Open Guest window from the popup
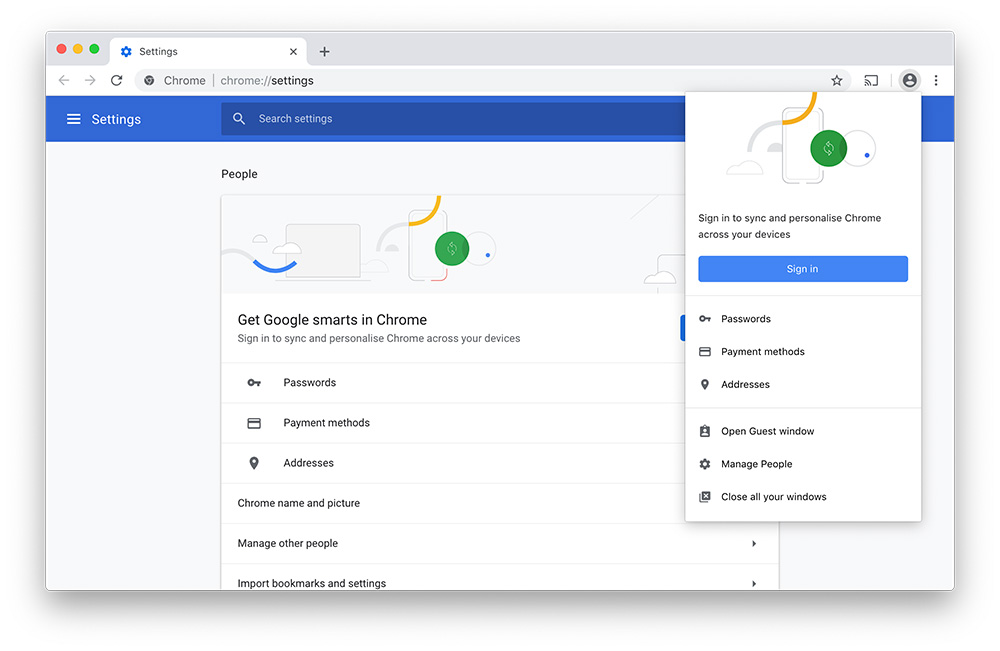This screenshot has height=651, width=1000. (x=767, y=431)
